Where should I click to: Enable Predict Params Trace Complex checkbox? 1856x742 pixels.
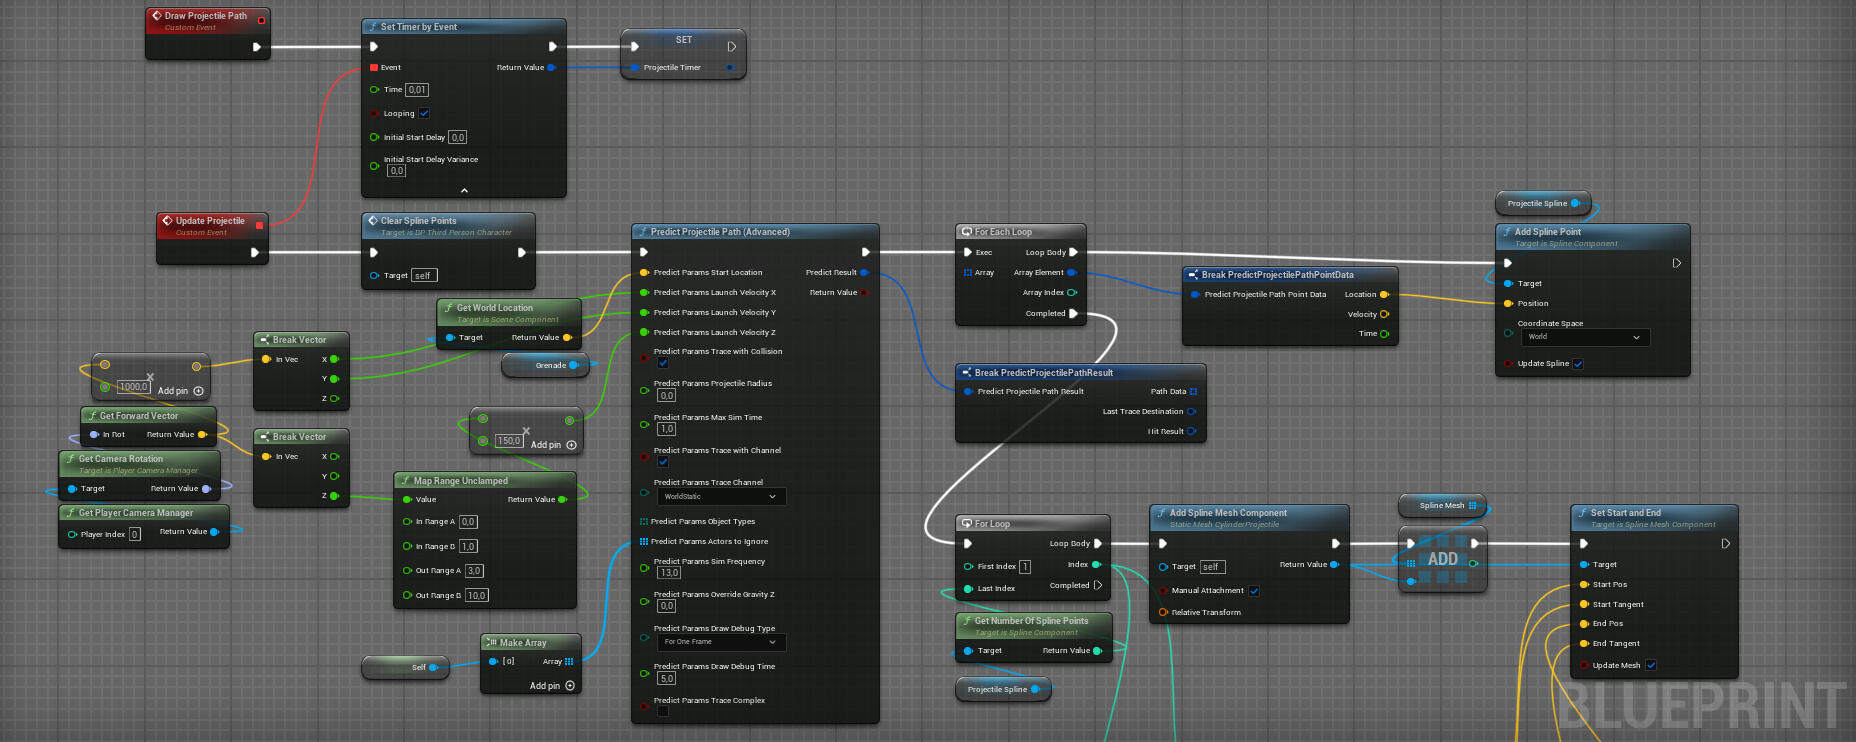pos(662,712)
